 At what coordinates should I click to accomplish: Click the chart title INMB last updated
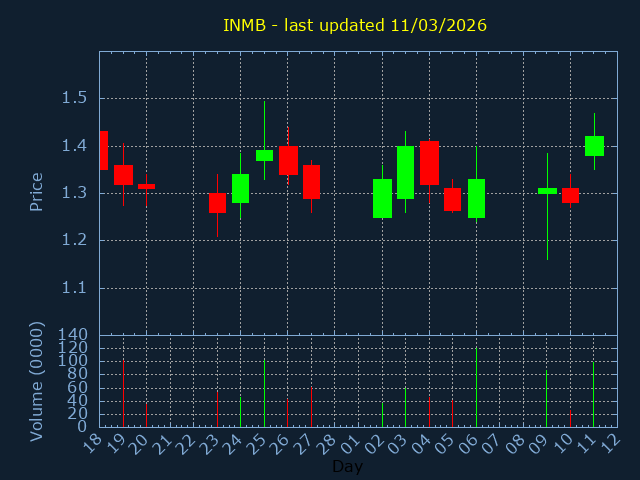(x=354, y=25)
